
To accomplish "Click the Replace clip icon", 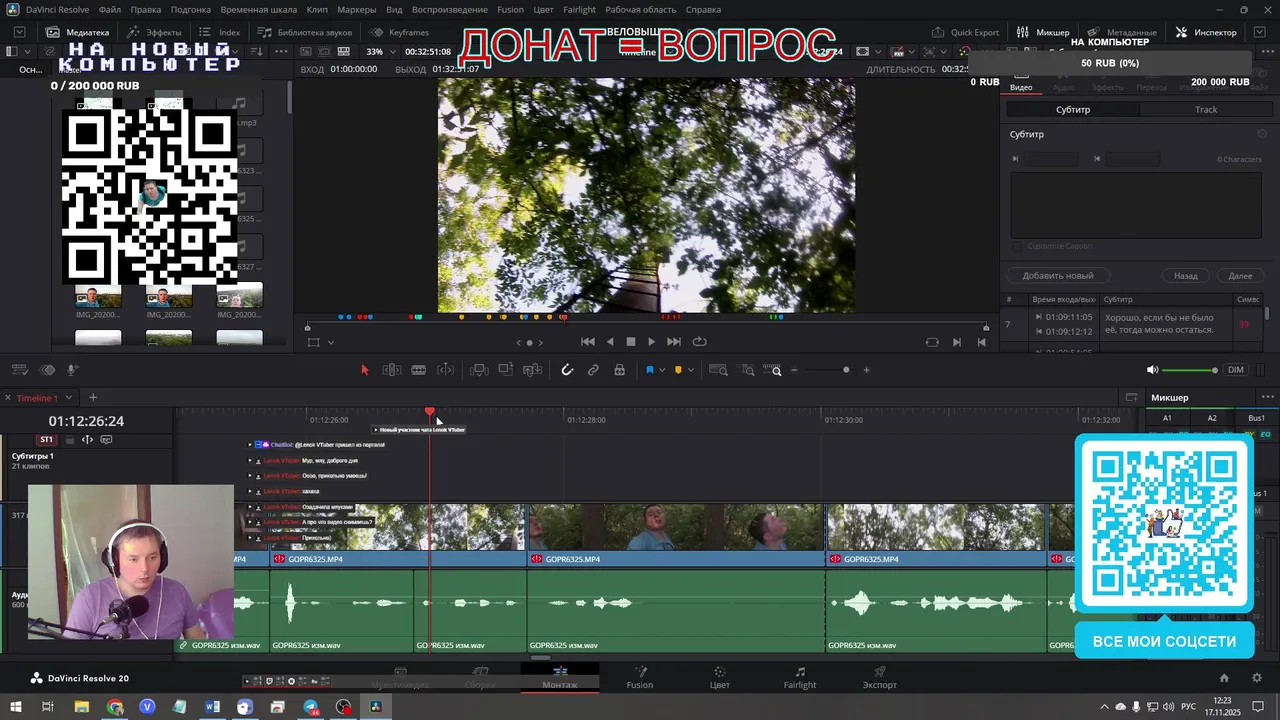I will pyautogui.click(x=533, y=370).
